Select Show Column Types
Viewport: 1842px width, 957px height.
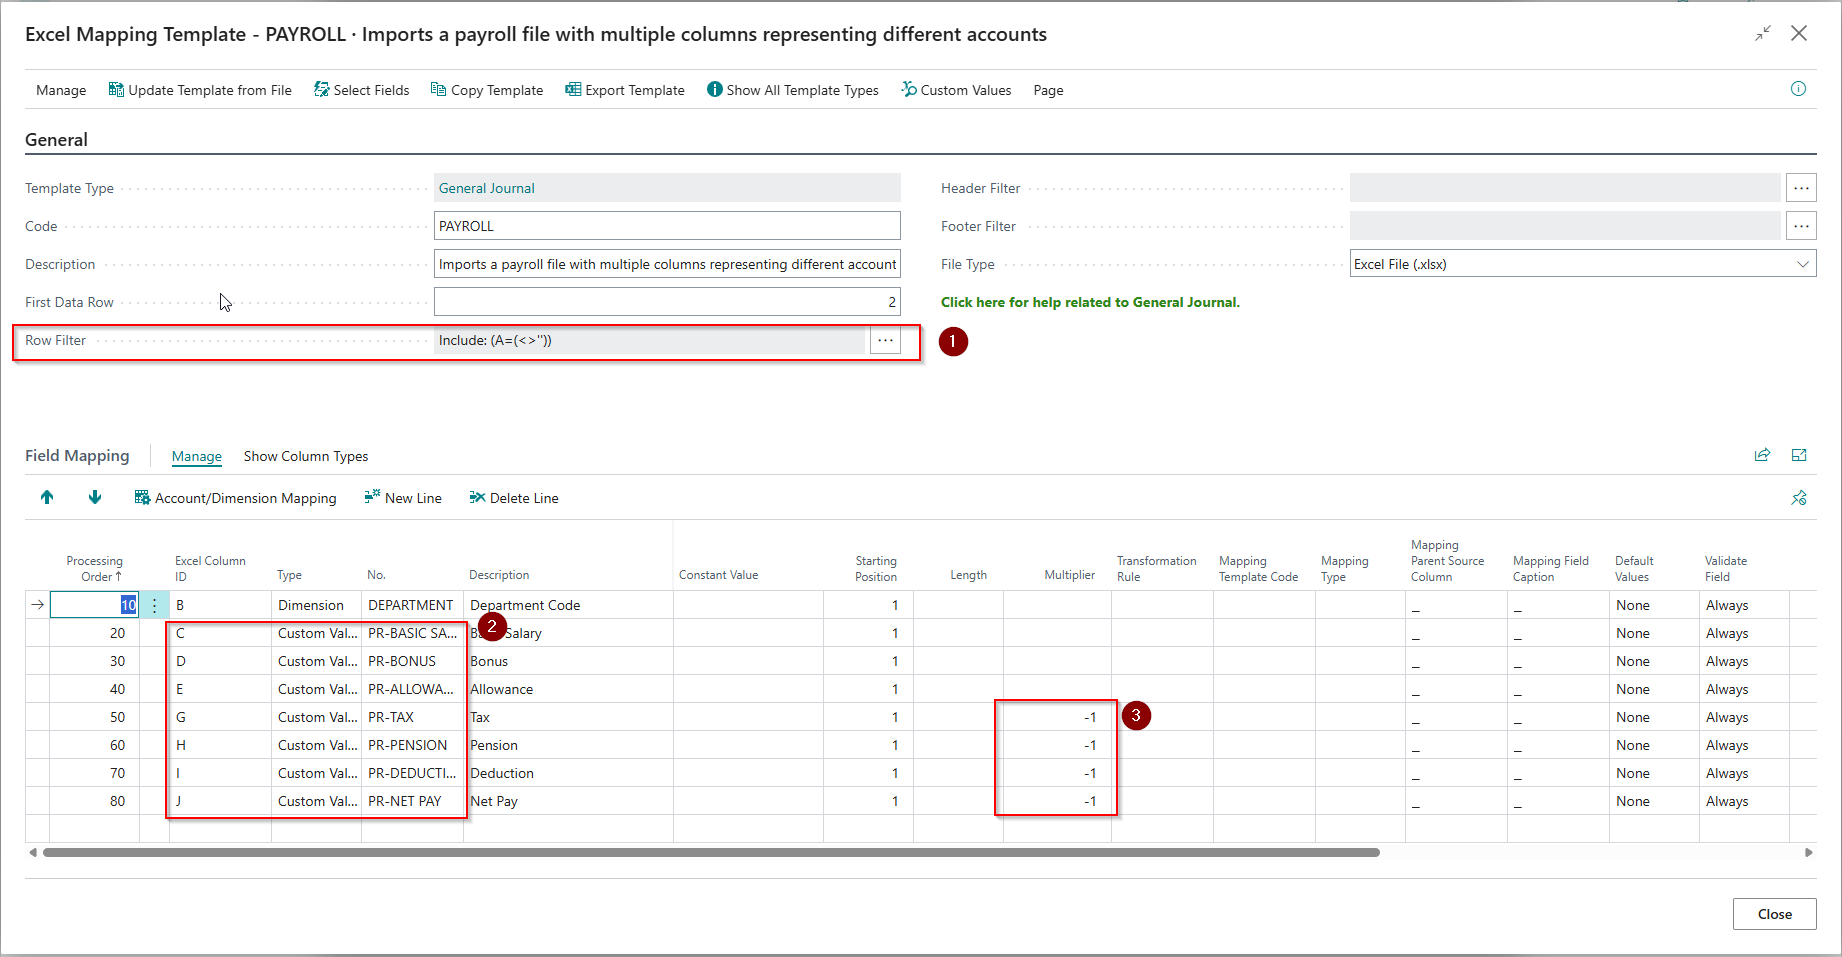[x=306, y=456]
